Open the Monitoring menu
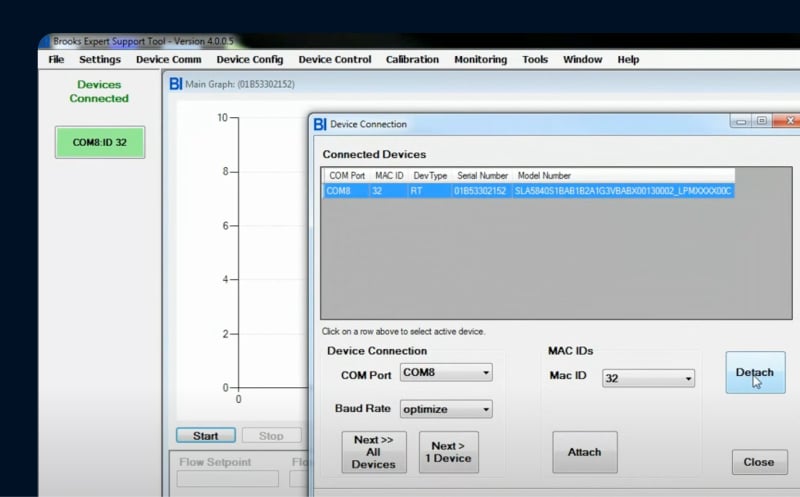 pyautogui.click(x=480, y=59)
